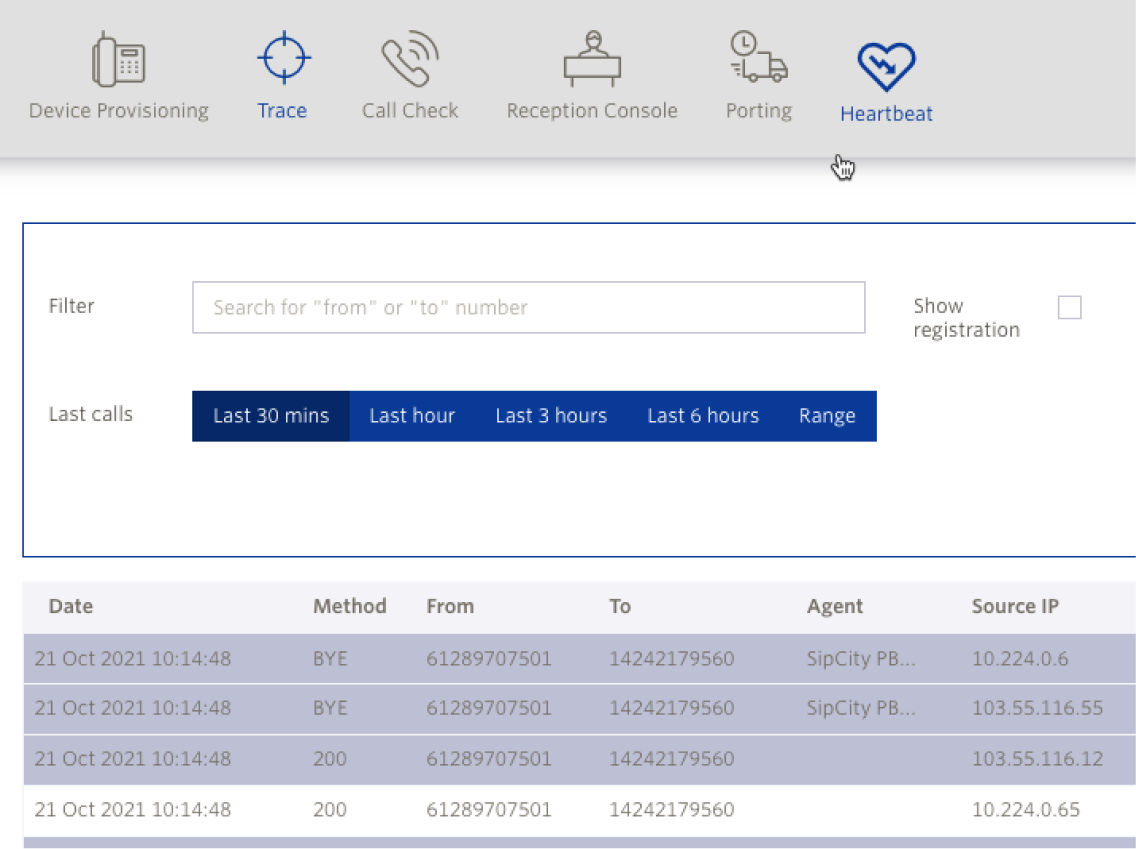
Task: Open the Porting truck icon
Action: [x=758, y=57]
